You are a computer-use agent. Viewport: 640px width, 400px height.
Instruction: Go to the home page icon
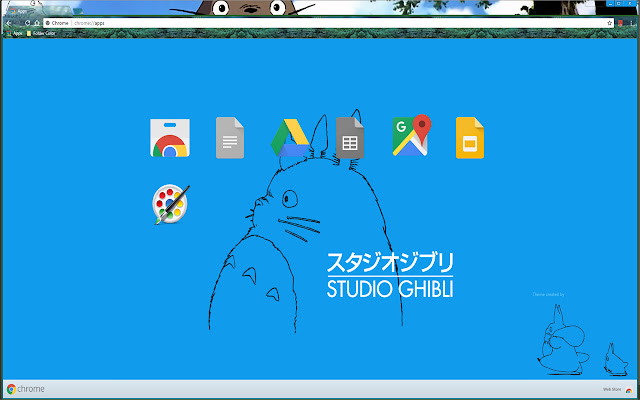[37, 23]
